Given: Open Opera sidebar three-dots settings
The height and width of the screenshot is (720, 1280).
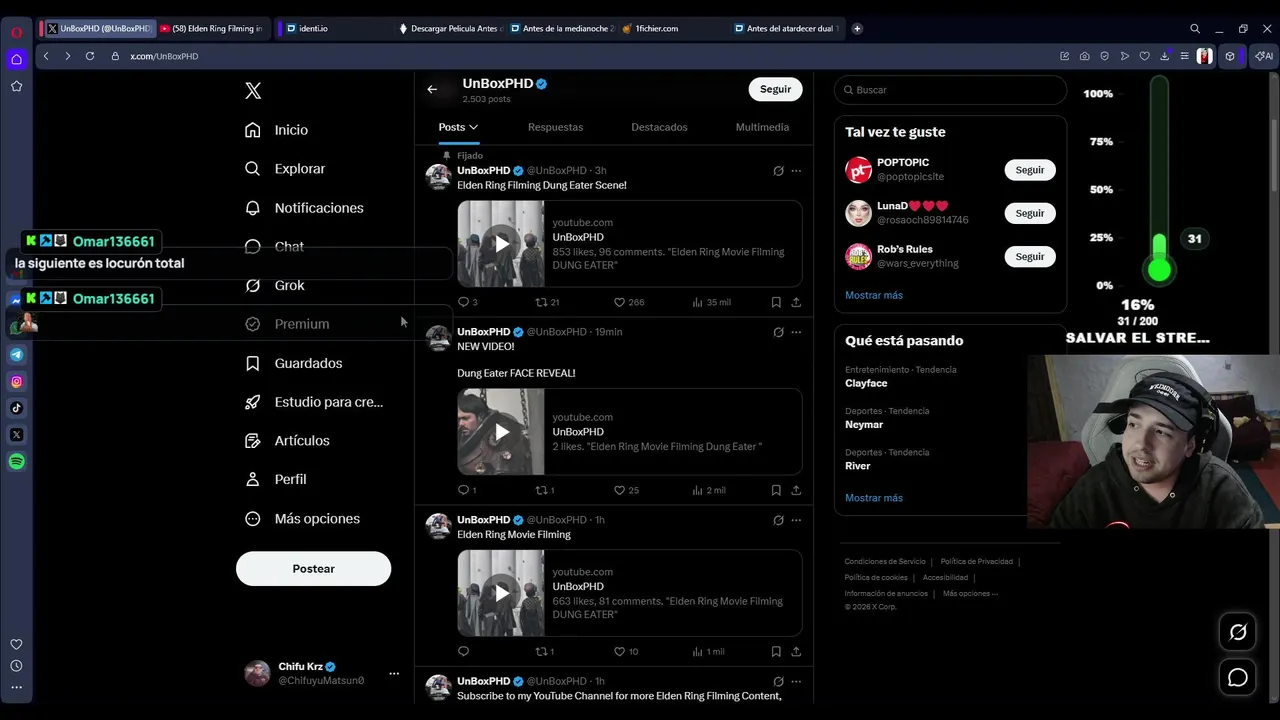Looking at the screenshot, I should (16, 687).
